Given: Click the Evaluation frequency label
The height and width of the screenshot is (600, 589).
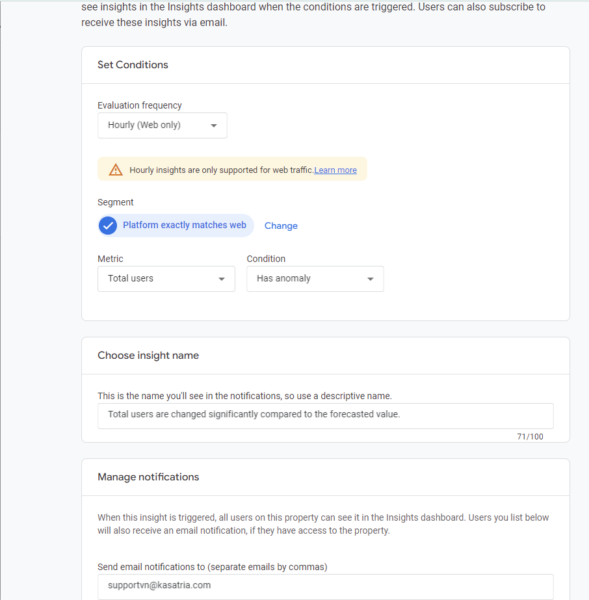Looking at the screenshot, I should pyautogui.click(x=139, y=106).
